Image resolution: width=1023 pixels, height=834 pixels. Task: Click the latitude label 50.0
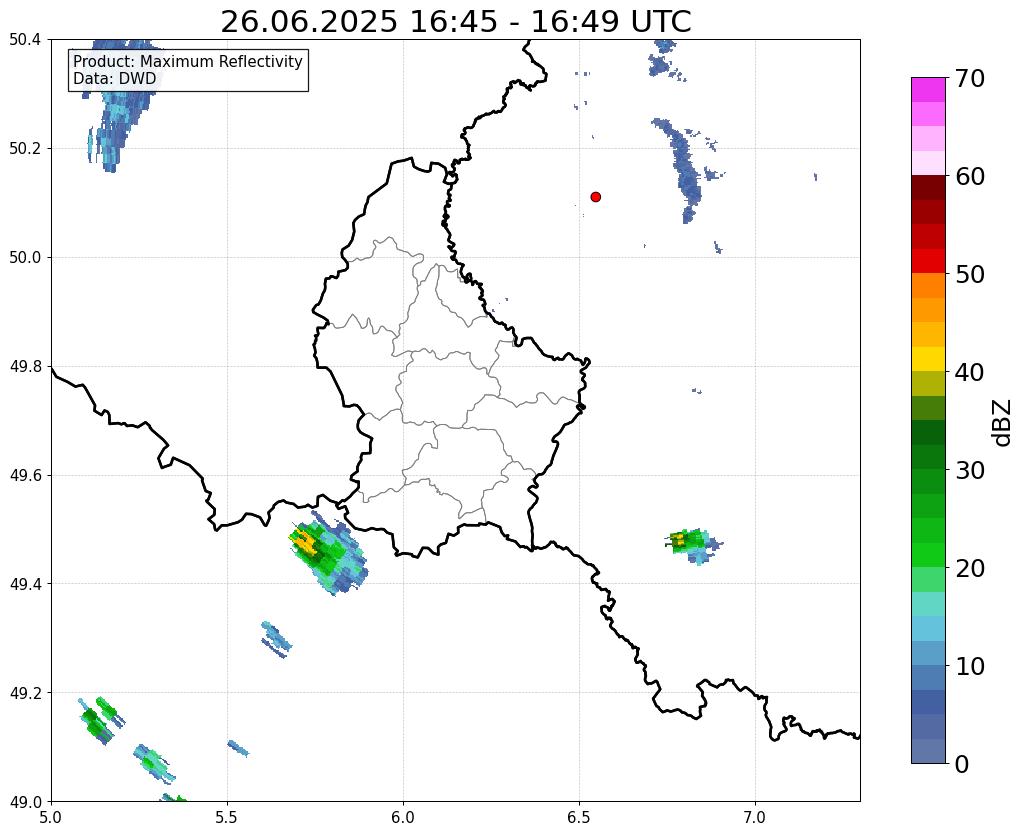25,258
